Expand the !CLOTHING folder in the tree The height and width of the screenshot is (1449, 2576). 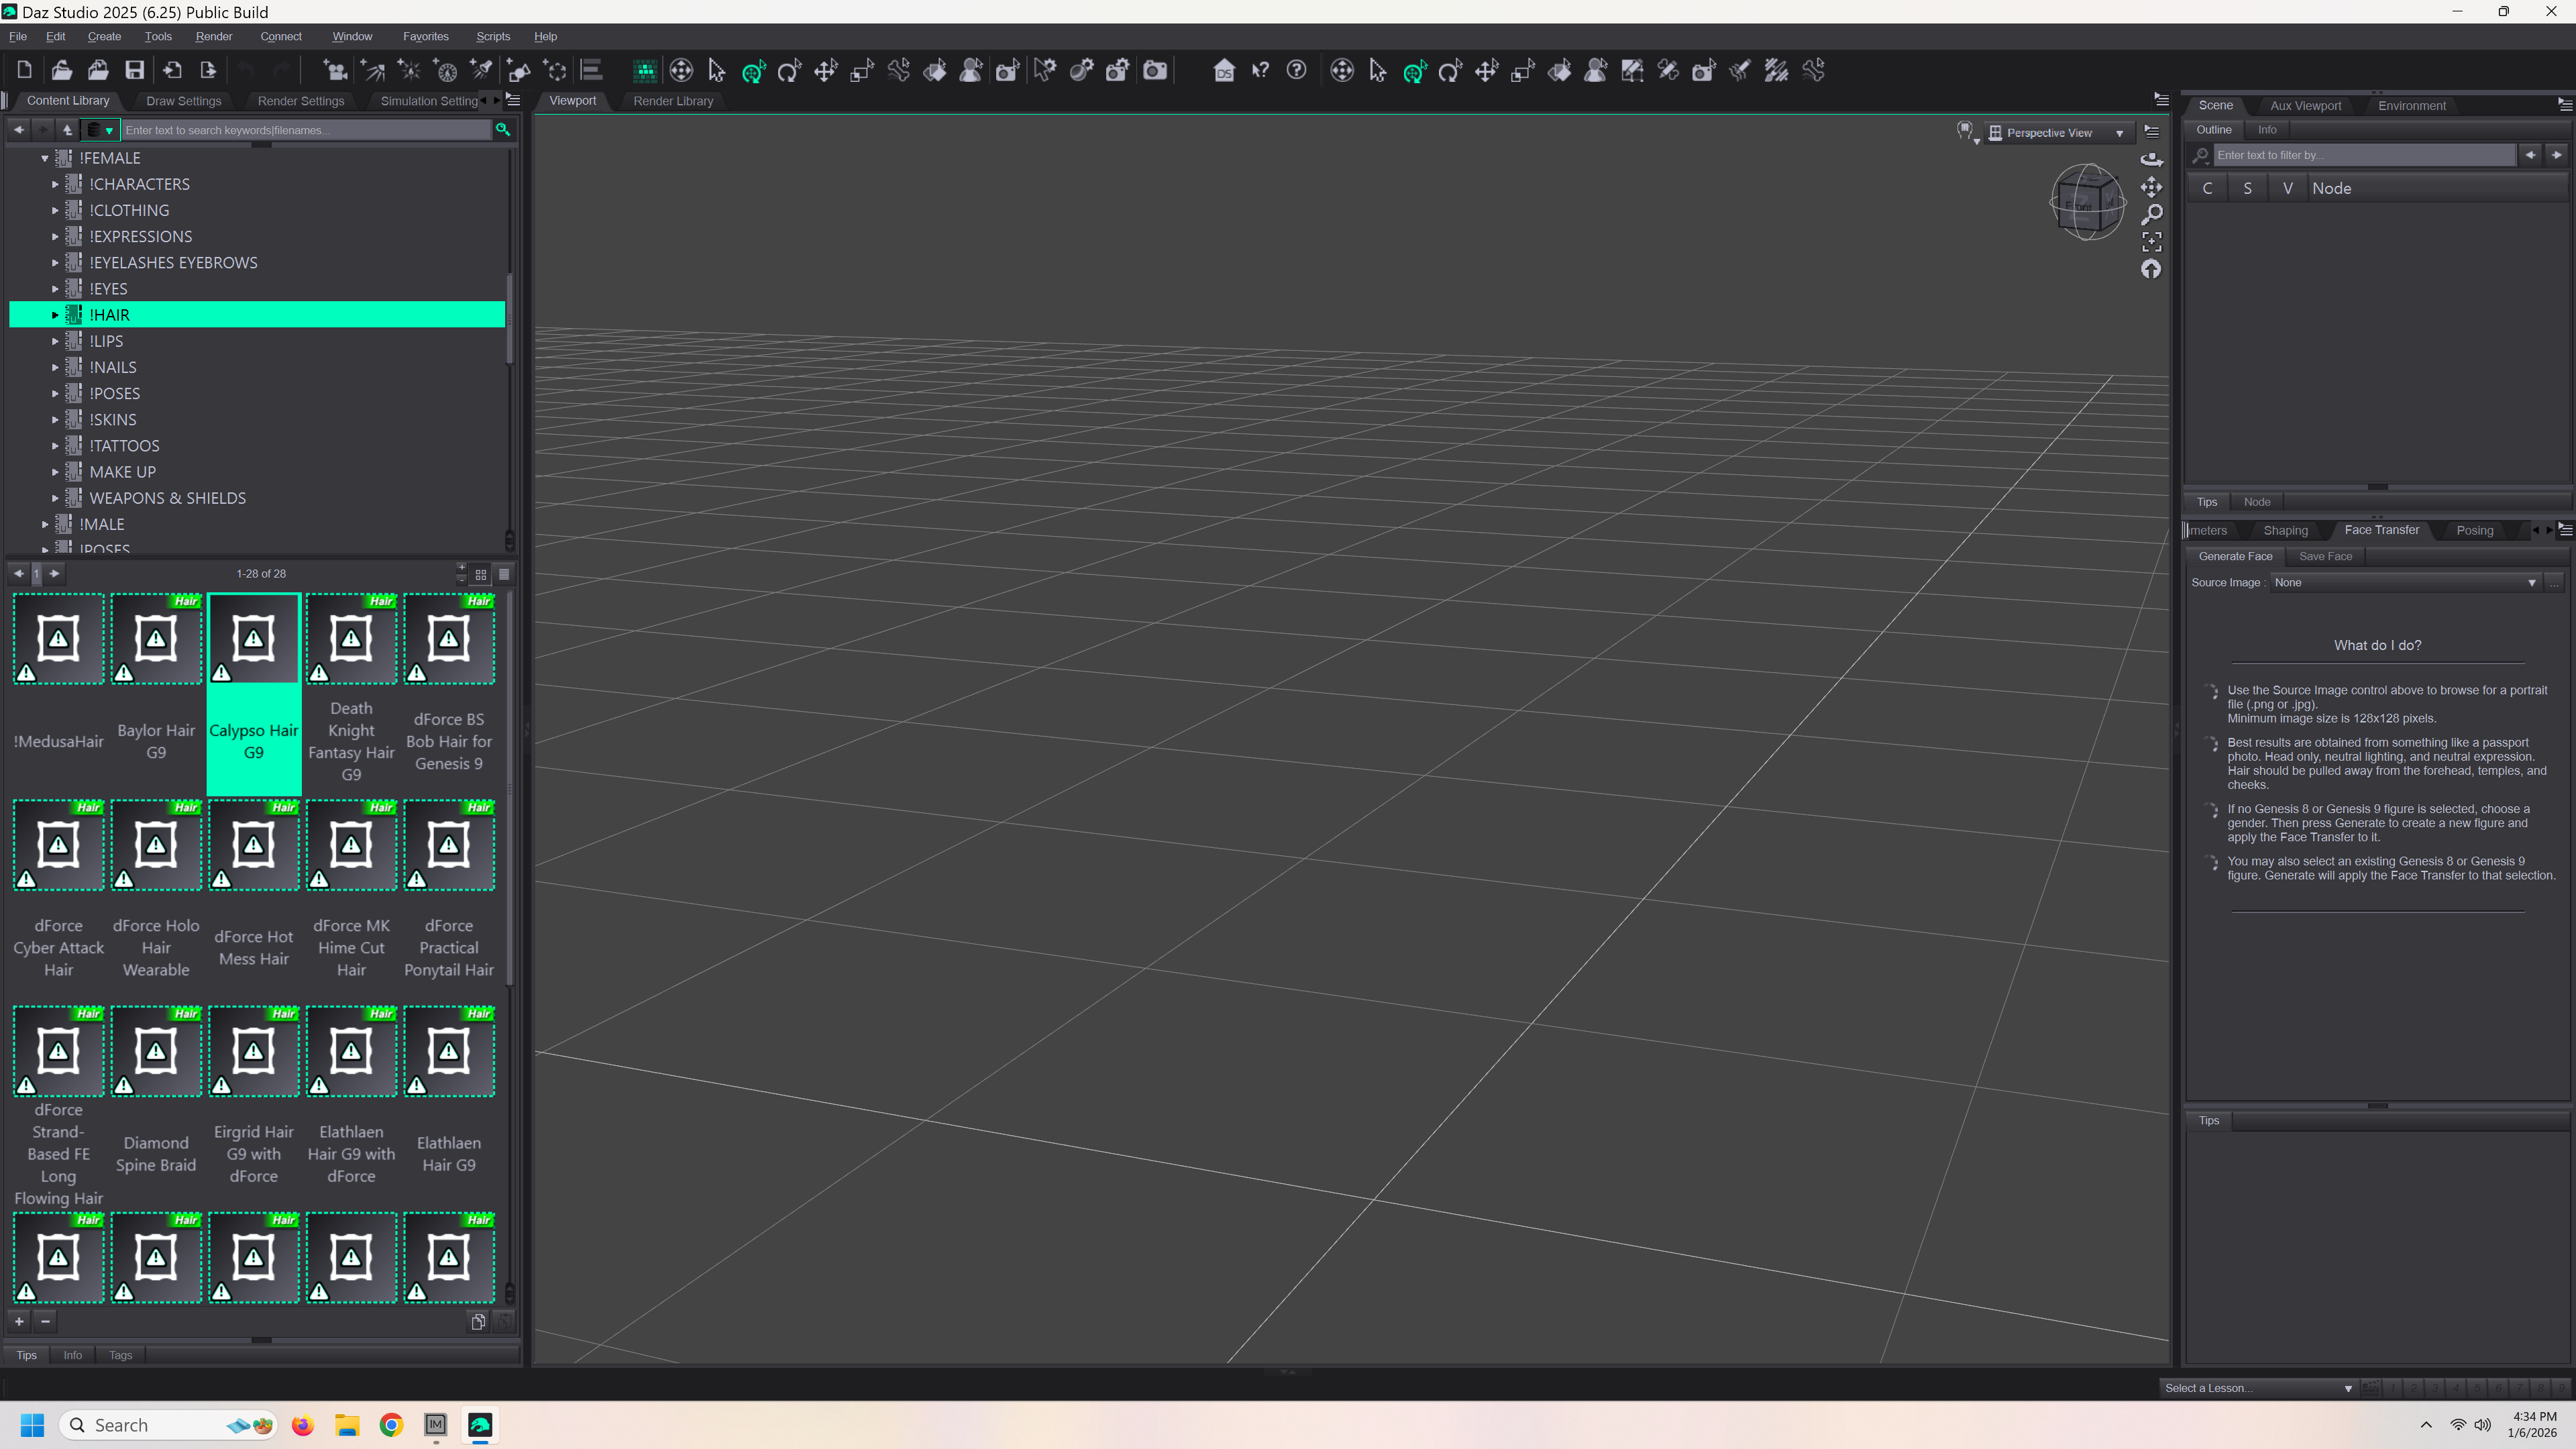click(x=55, y=210)
